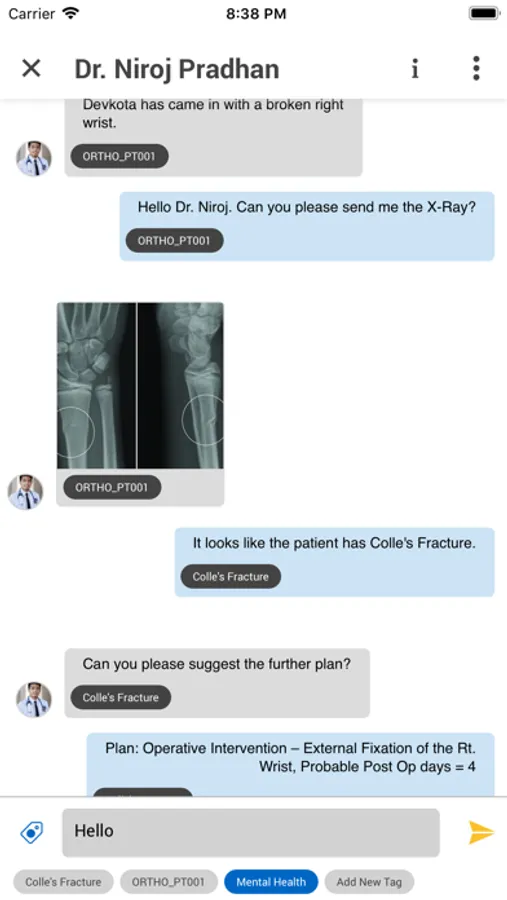This screenshot has width=507, height=900.
Task: Tap the doctor avatar beside the 'further plan' message
Action: pos(34,700)
